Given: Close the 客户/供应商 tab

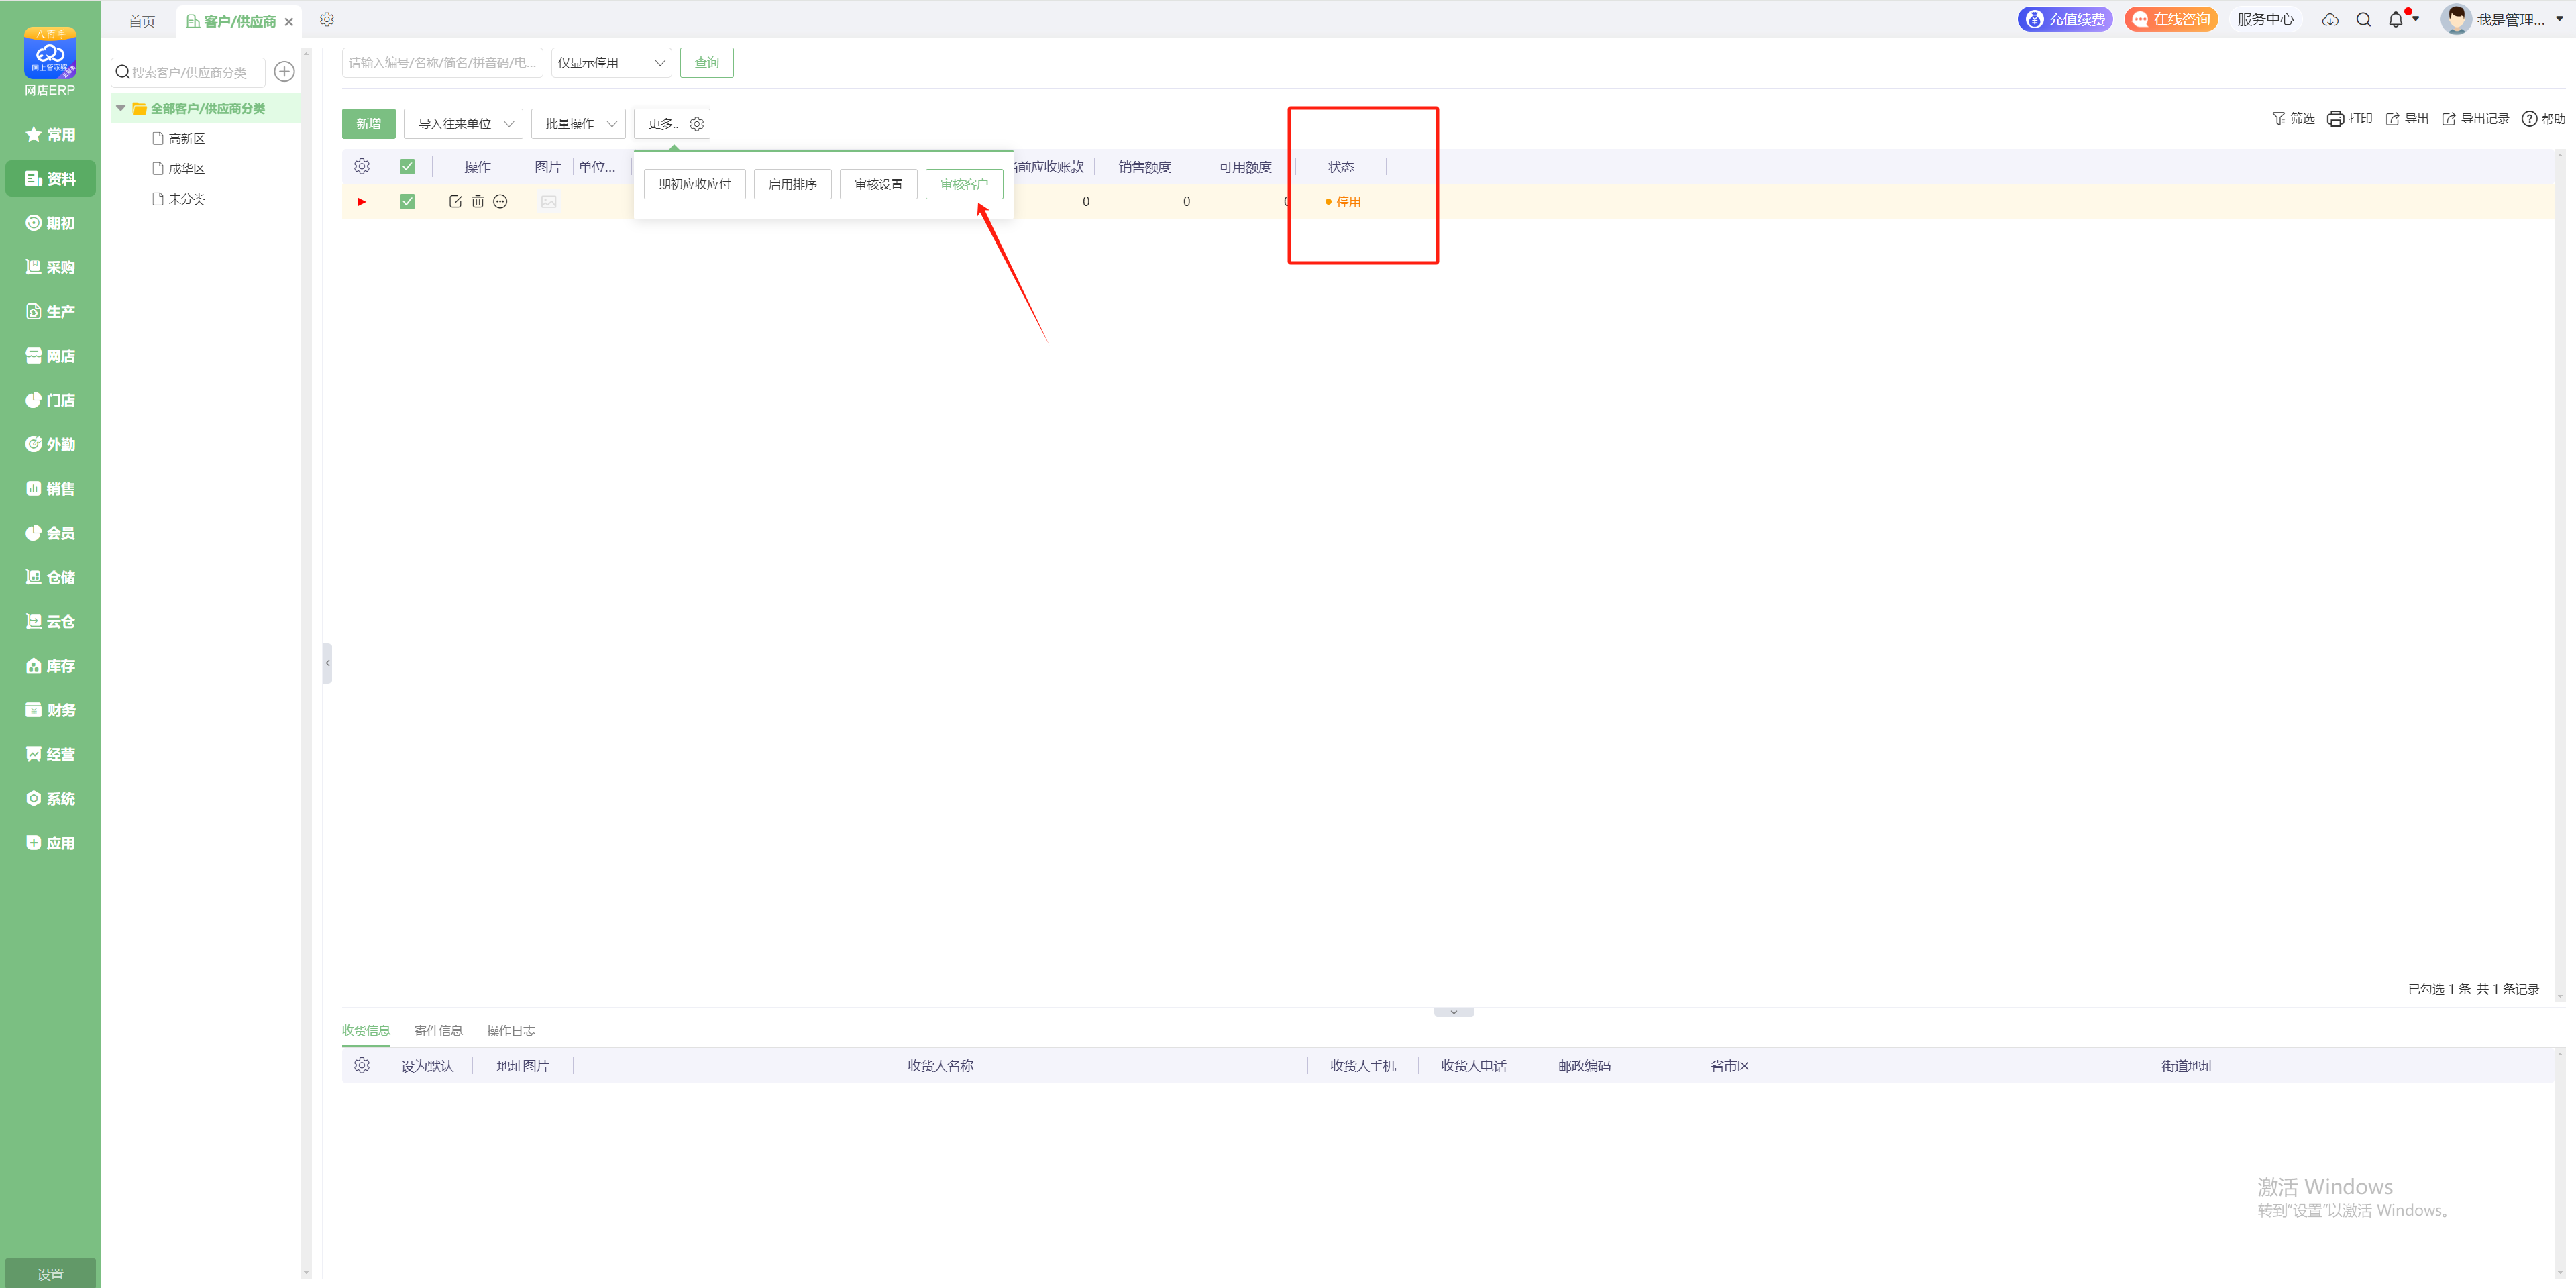Looking at the screenshot, I should (x=289, y=22).
